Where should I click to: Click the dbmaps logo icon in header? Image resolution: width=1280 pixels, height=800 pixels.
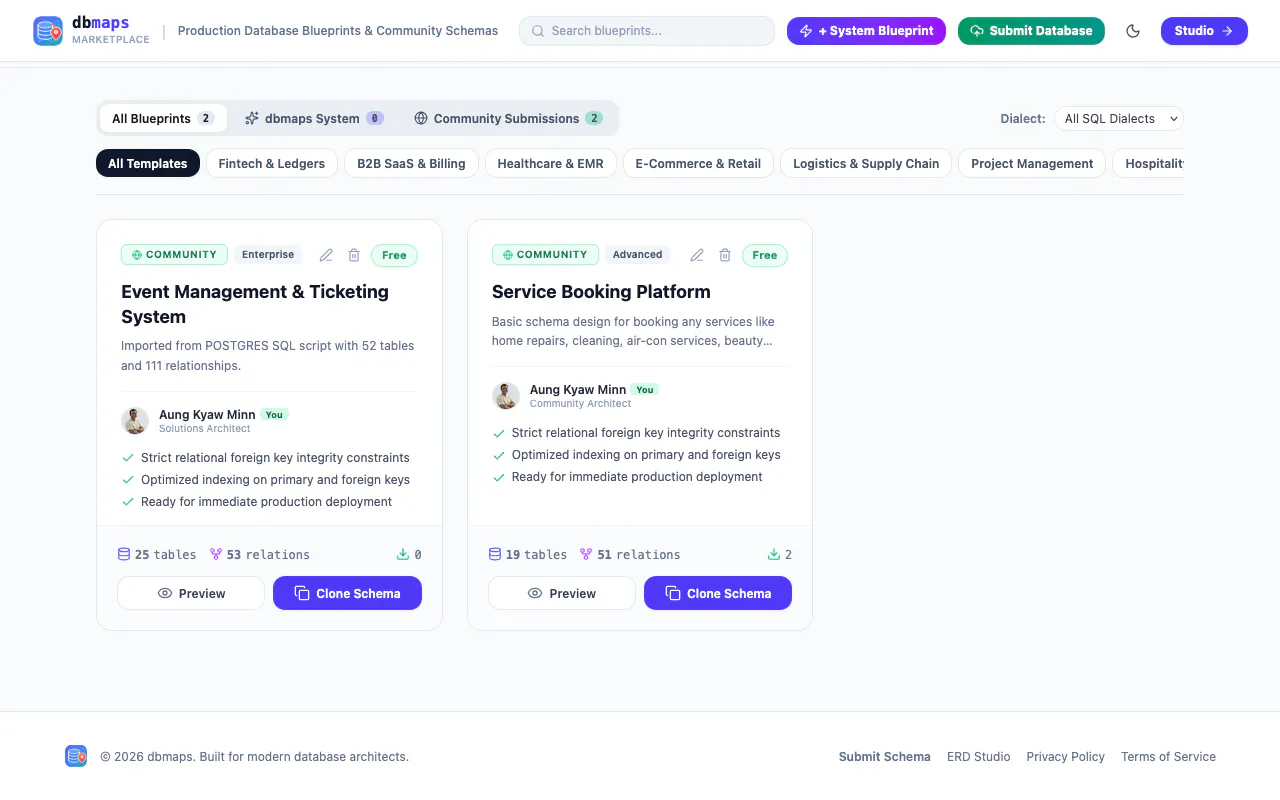pos(48,31)
